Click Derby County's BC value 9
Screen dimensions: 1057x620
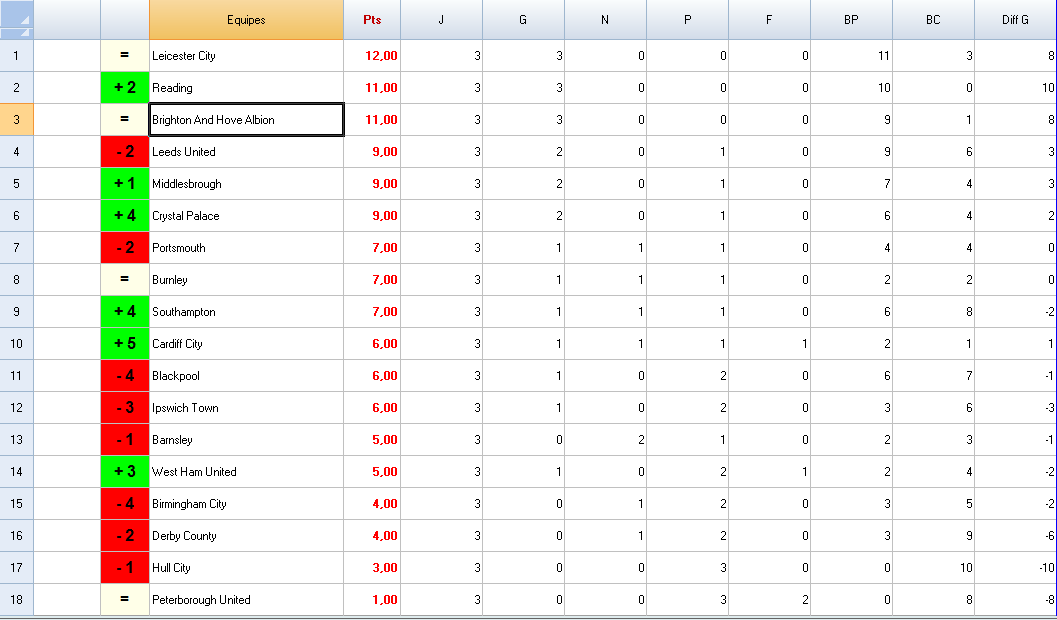(933, 536)
